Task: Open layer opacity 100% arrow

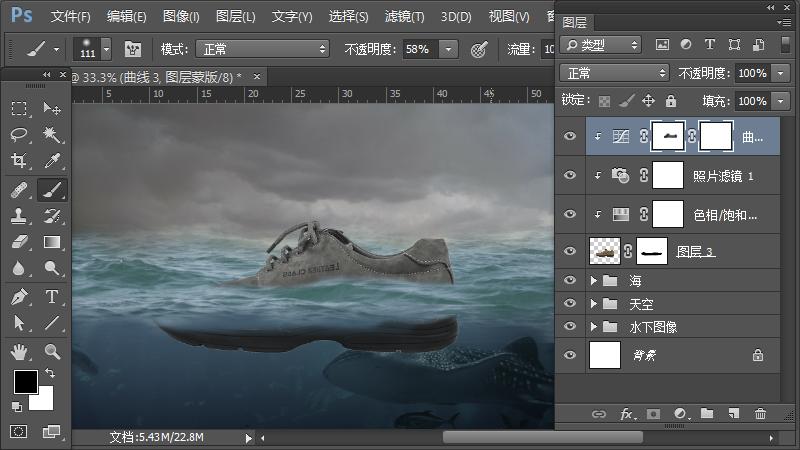Action: pos(781,73)
